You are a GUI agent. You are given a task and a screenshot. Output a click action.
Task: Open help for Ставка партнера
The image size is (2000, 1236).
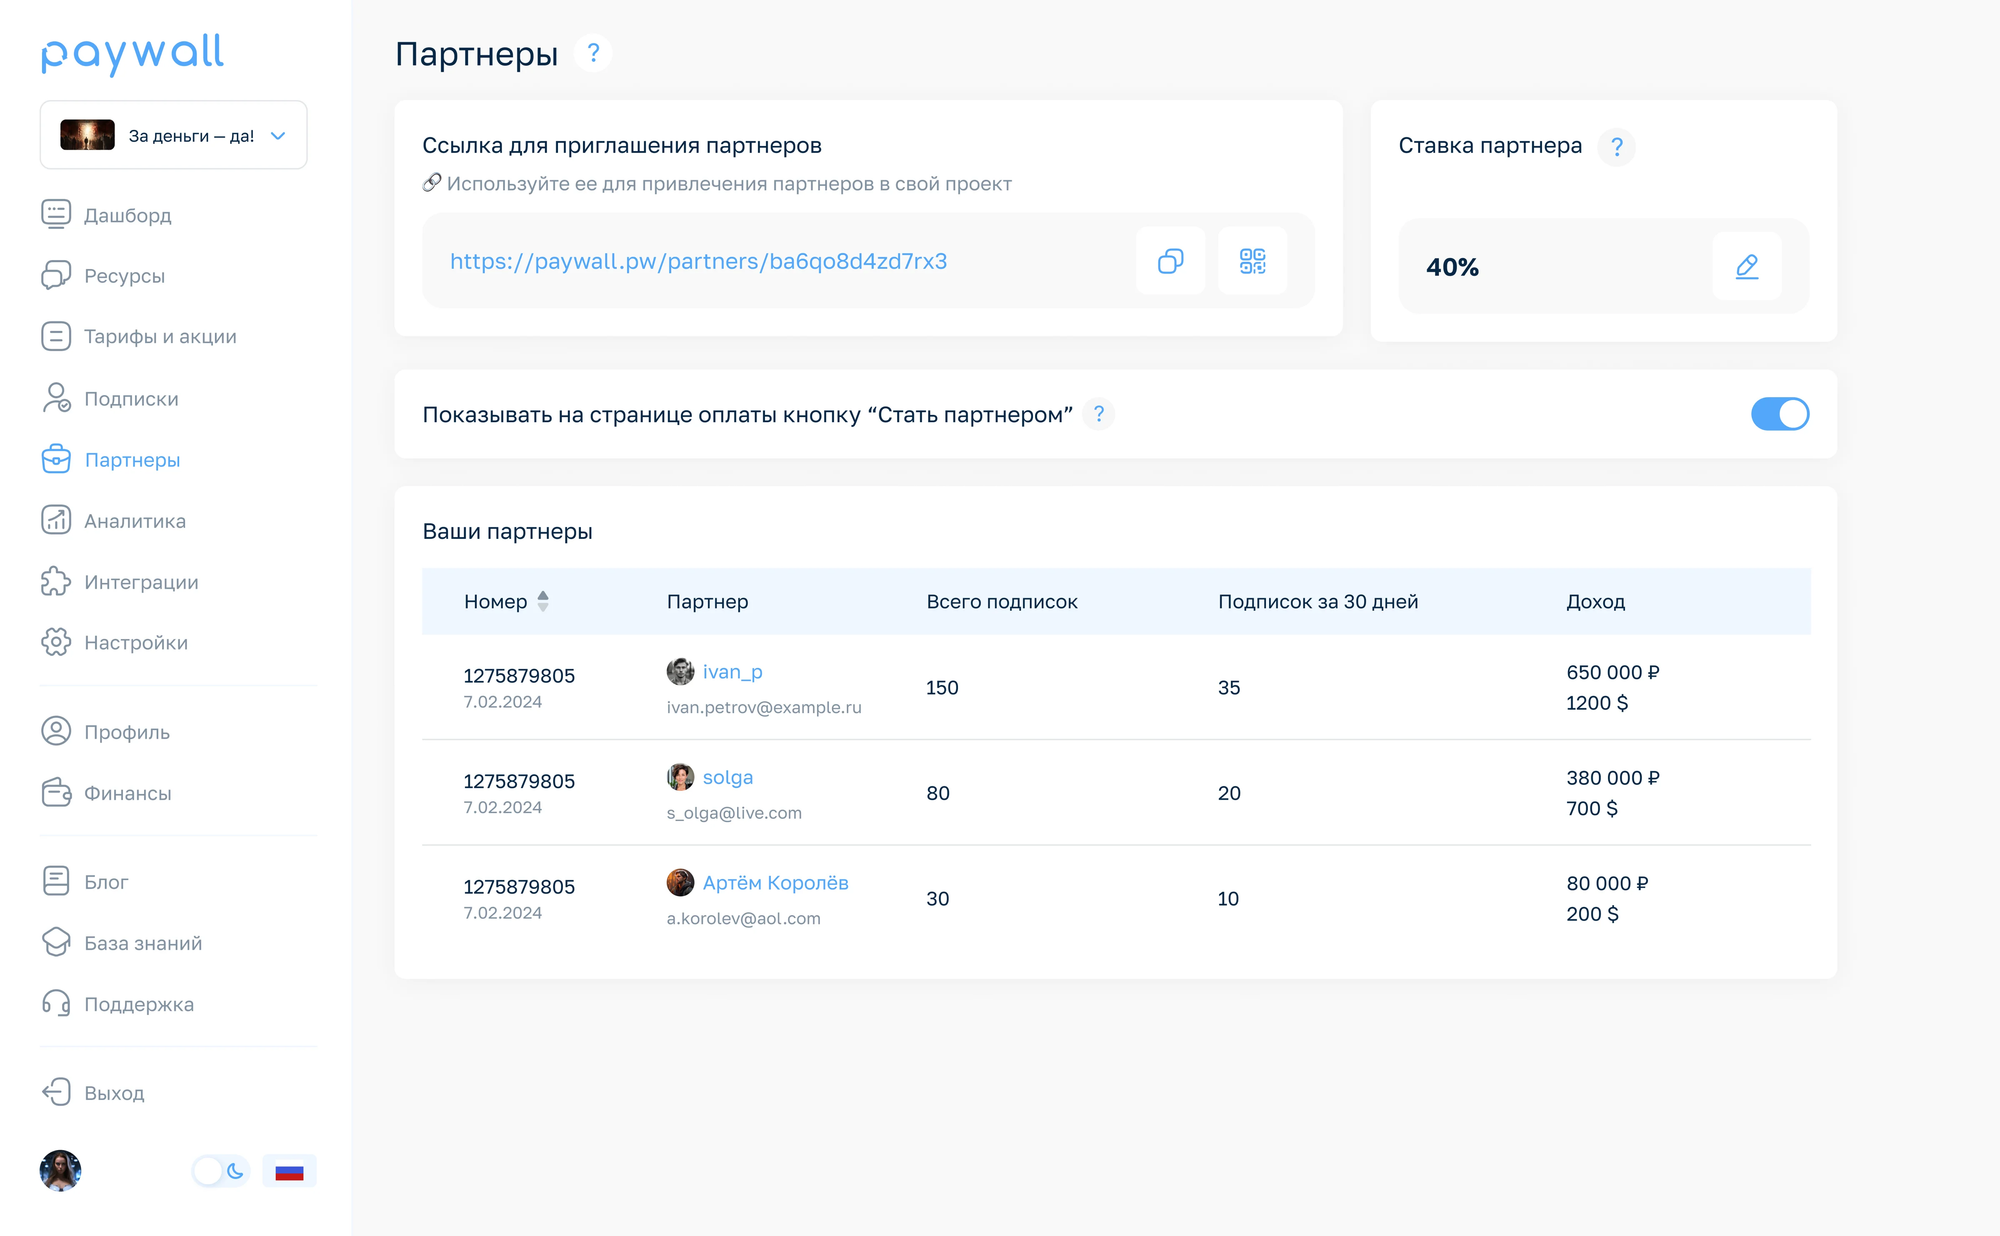(1616, 147)
